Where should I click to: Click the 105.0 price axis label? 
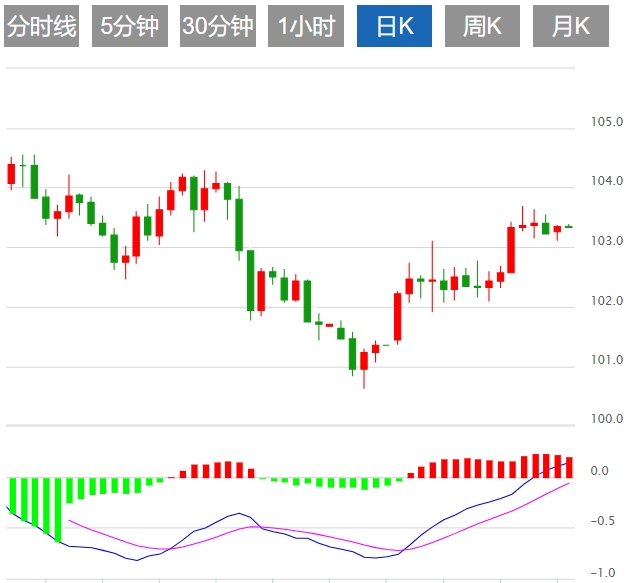606,123
